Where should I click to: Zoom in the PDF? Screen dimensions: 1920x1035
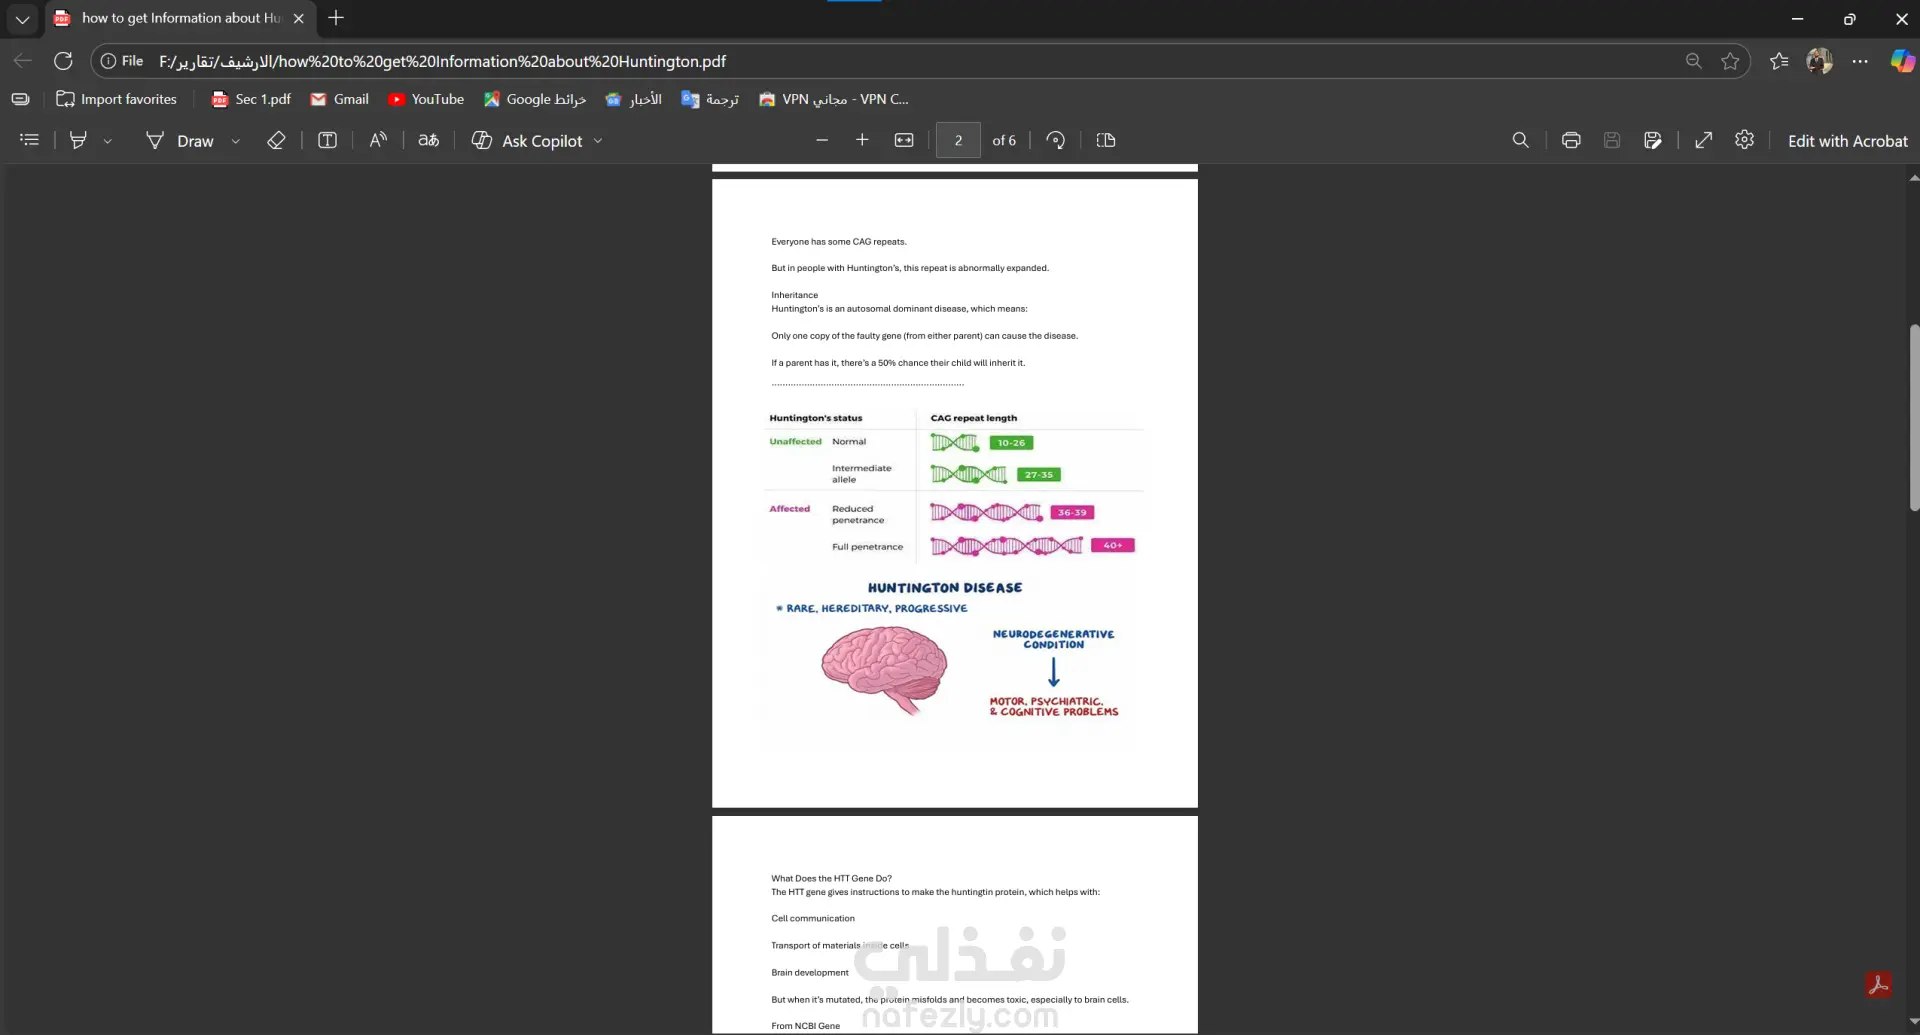862,141
